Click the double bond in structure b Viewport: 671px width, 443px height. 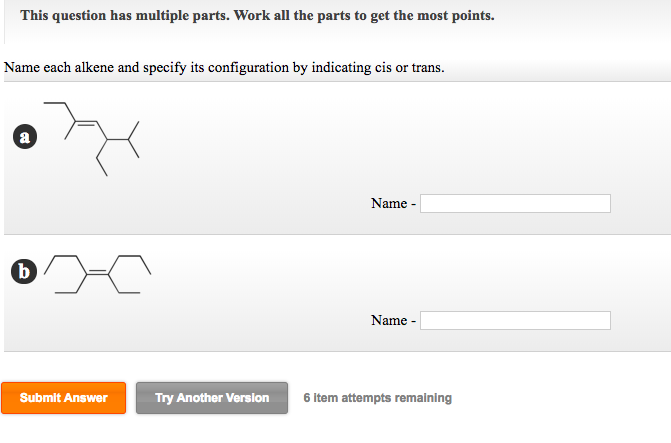tap(98, 272)
